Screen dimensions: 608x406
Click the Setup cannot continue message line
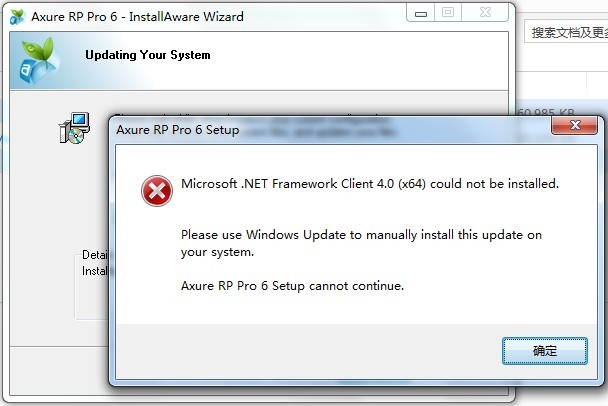click(292, 286)
